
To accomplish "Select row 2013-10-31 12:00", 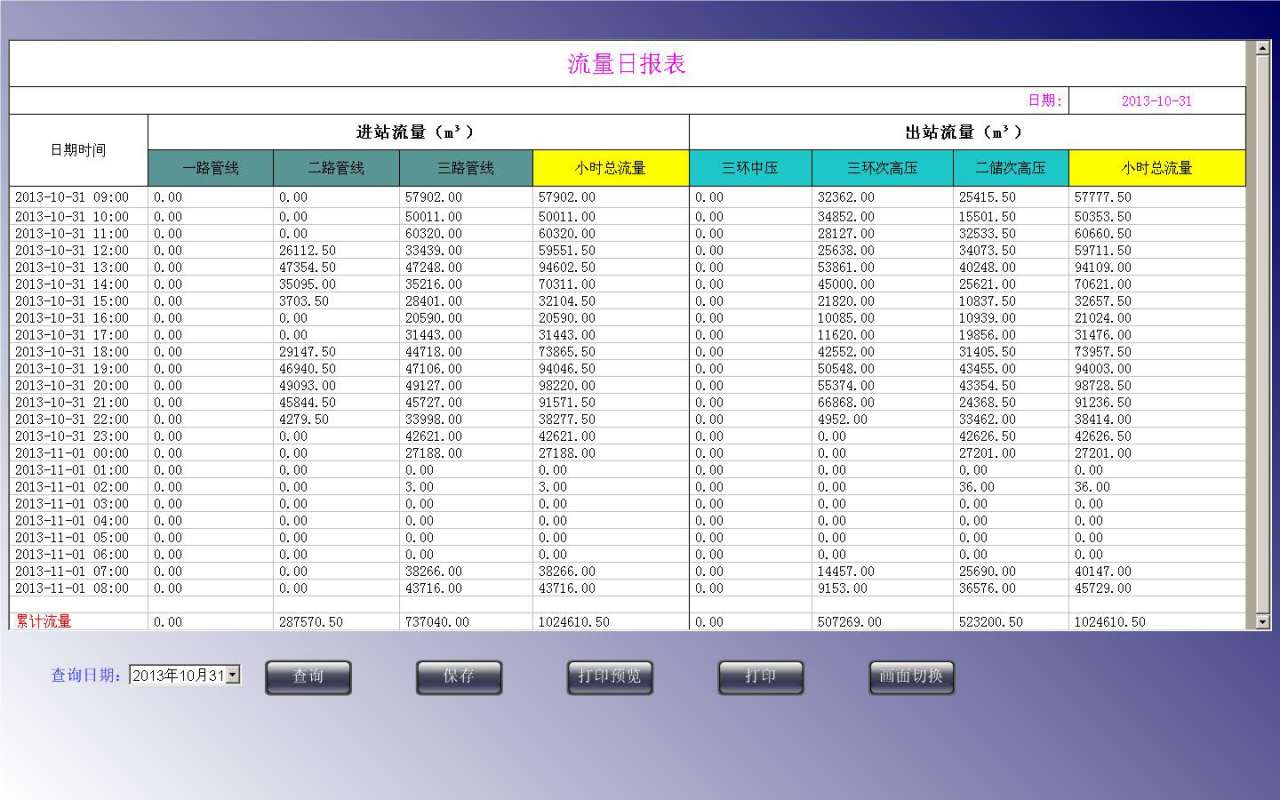I will [628, 250].
